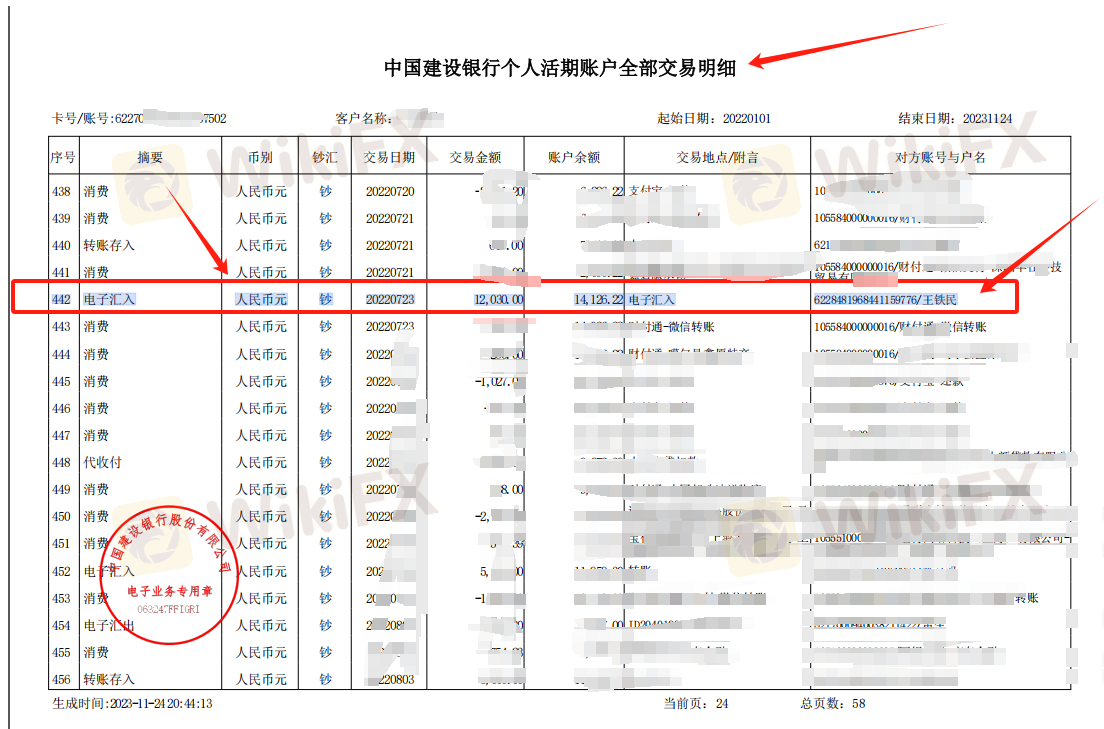Click 人民币元 in highlighted row 442
Screen dimensions: 1104x729
pyautogui.click(x=261, y=299)
